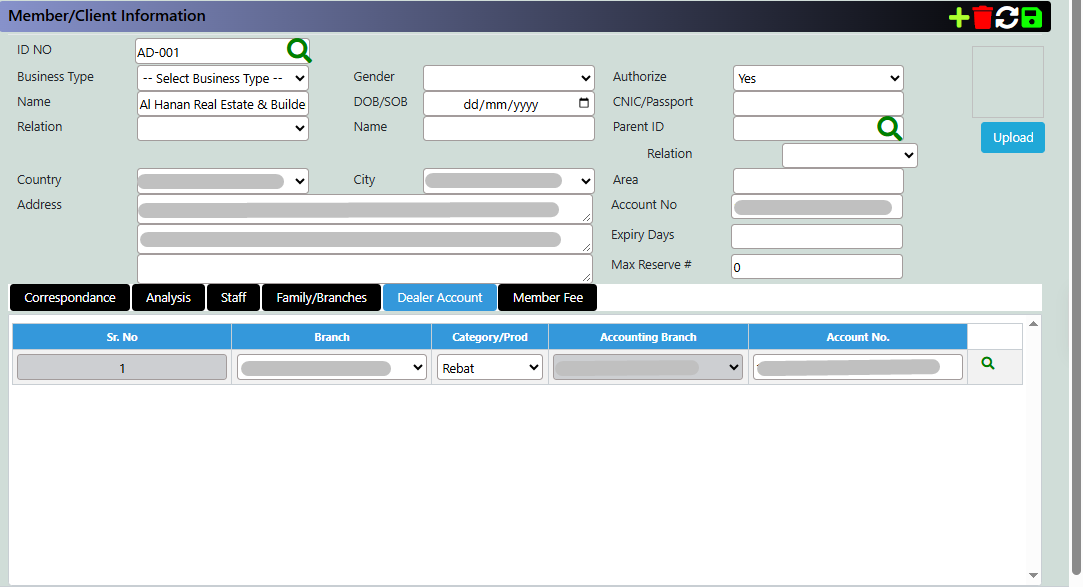Expand the Relation dropdown below Name
This screenshot has height=587, width=1083.
click(222, 128)
